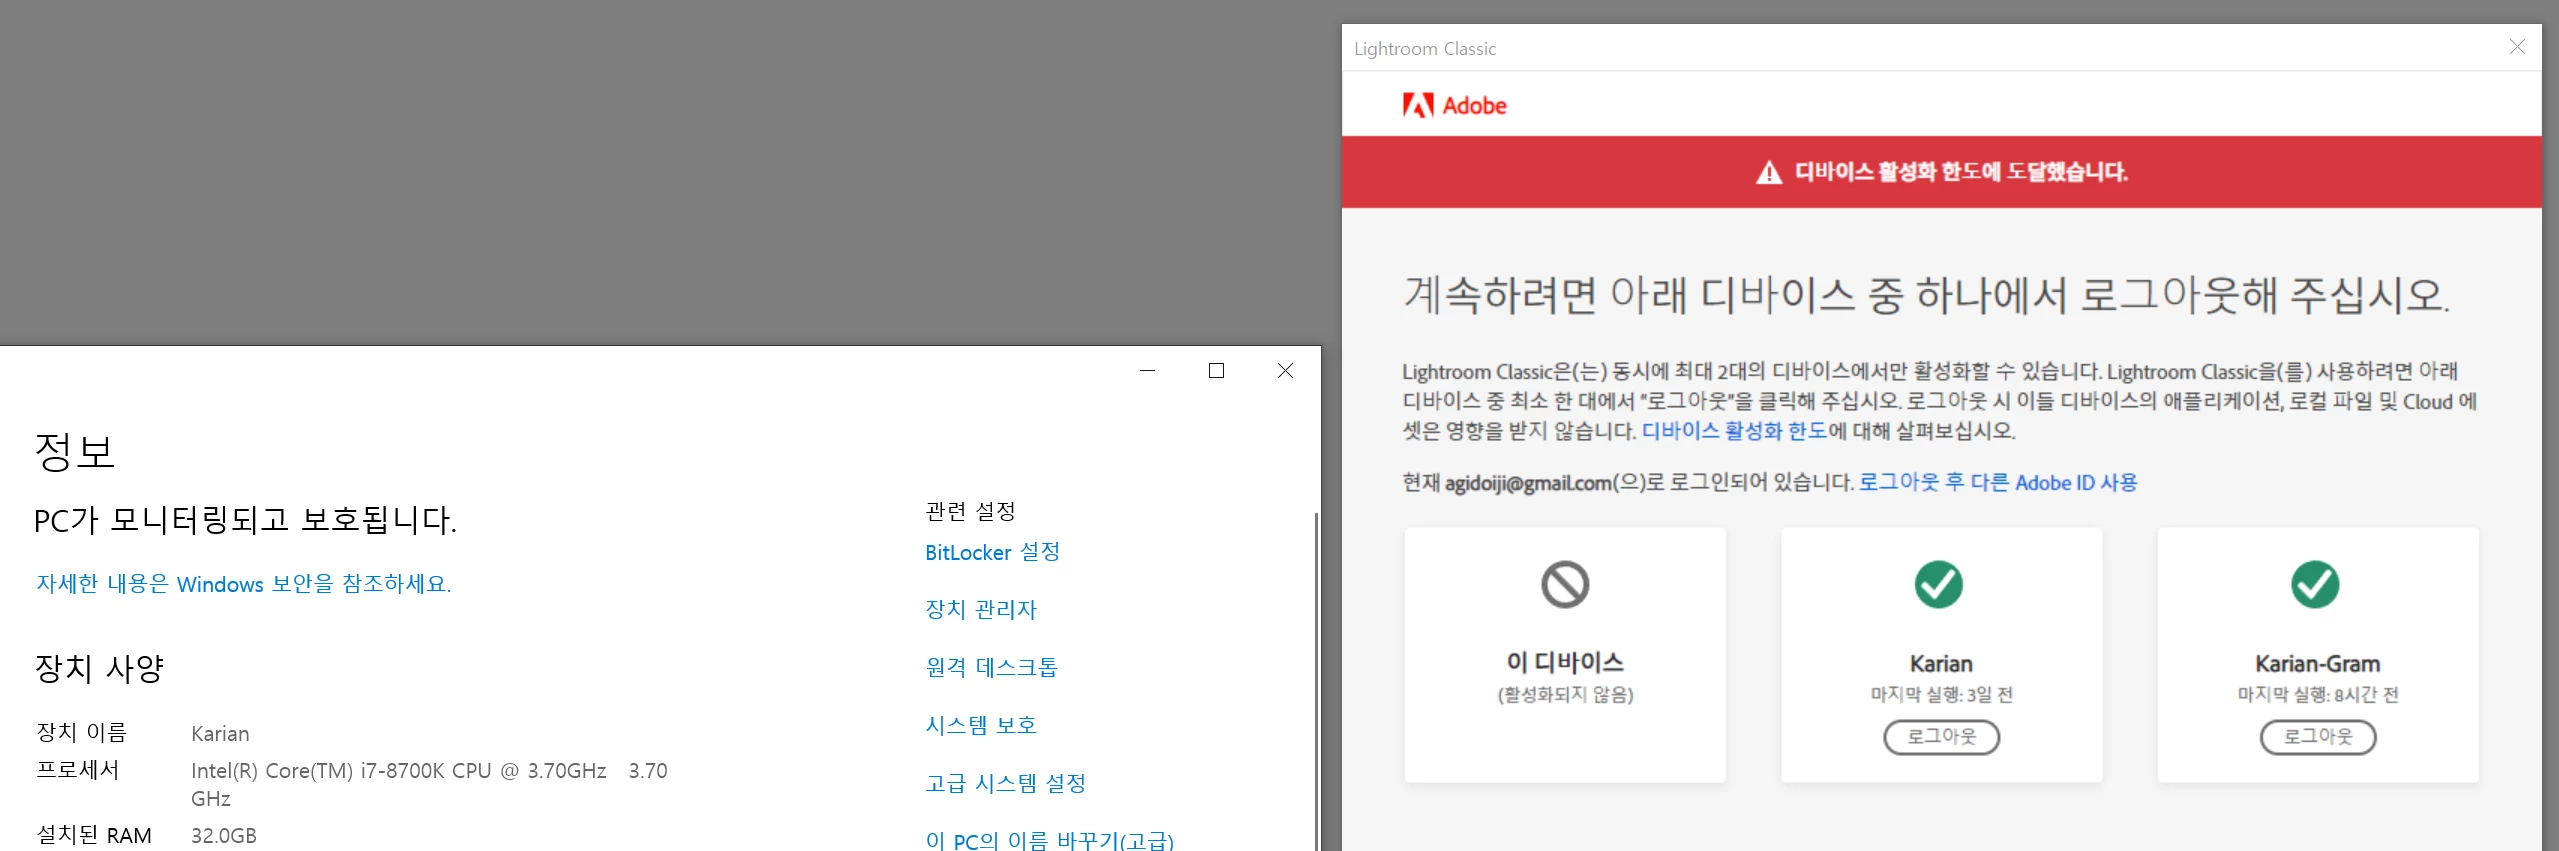Open Windows 보안 참조 link
This screenshot has width=2559, height=851.
pos(243,583)
